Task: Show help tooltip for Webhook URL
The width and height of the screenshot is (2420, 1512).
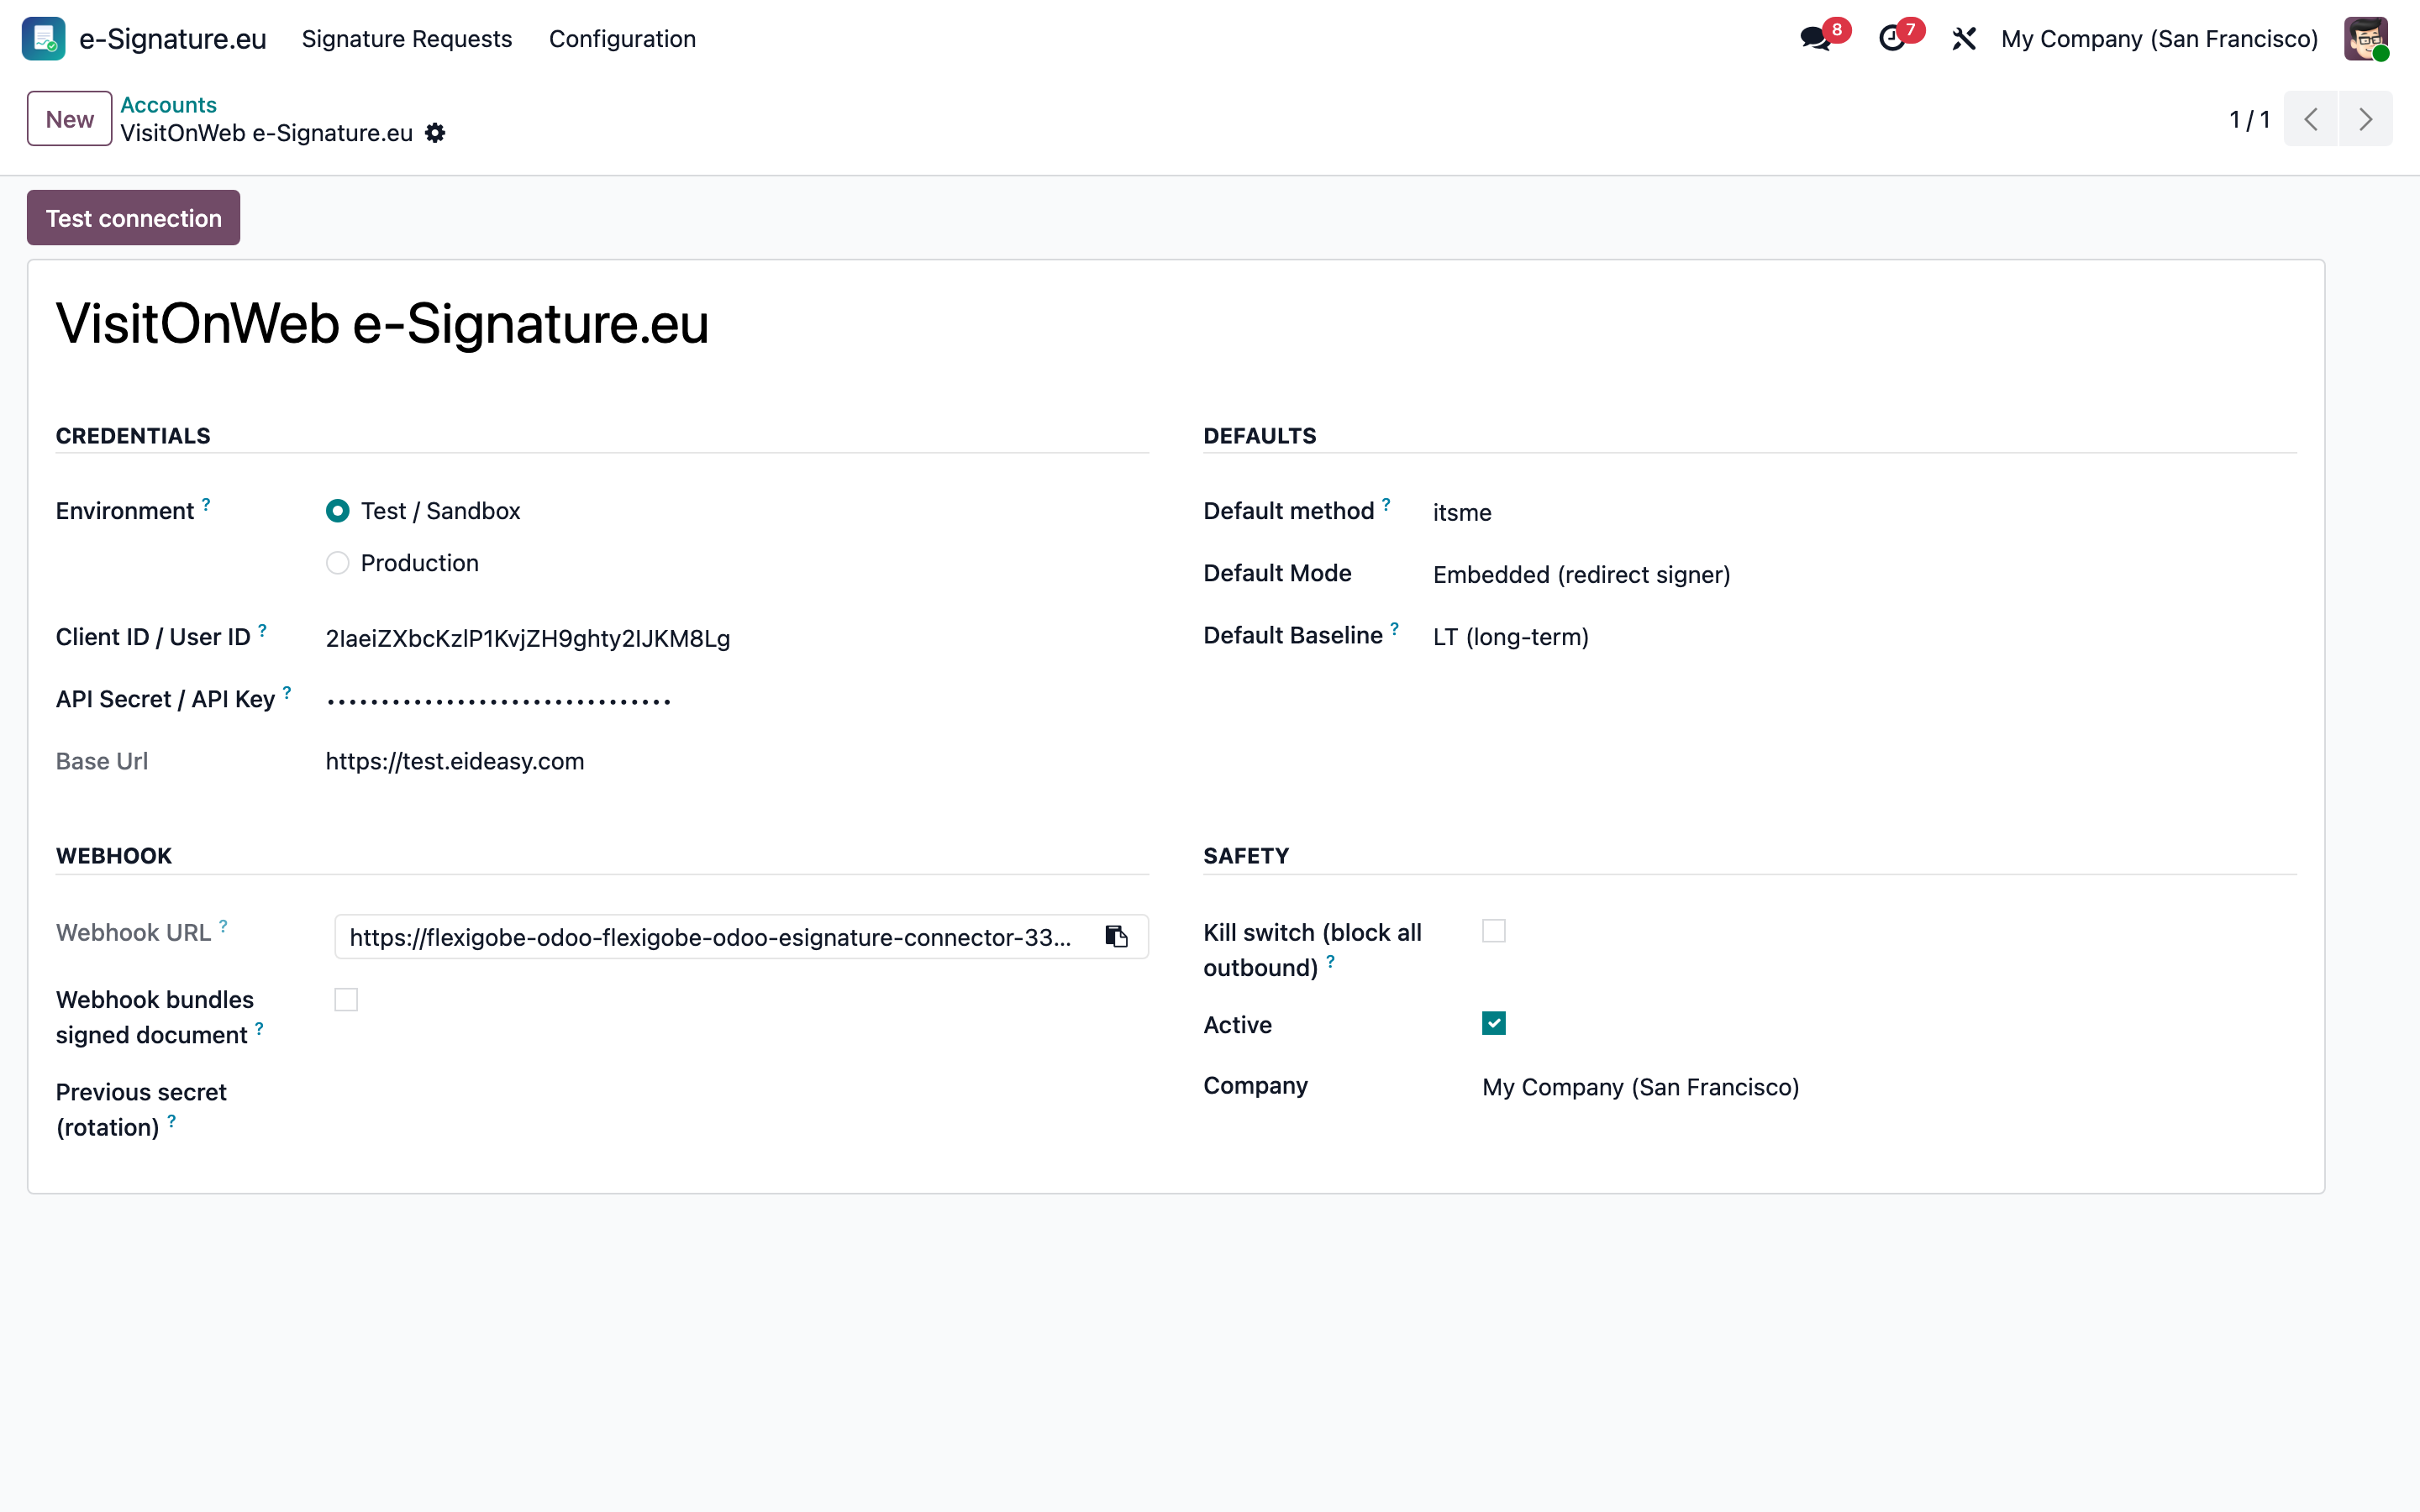Action: pyautogui.click(x=223, y=926)
